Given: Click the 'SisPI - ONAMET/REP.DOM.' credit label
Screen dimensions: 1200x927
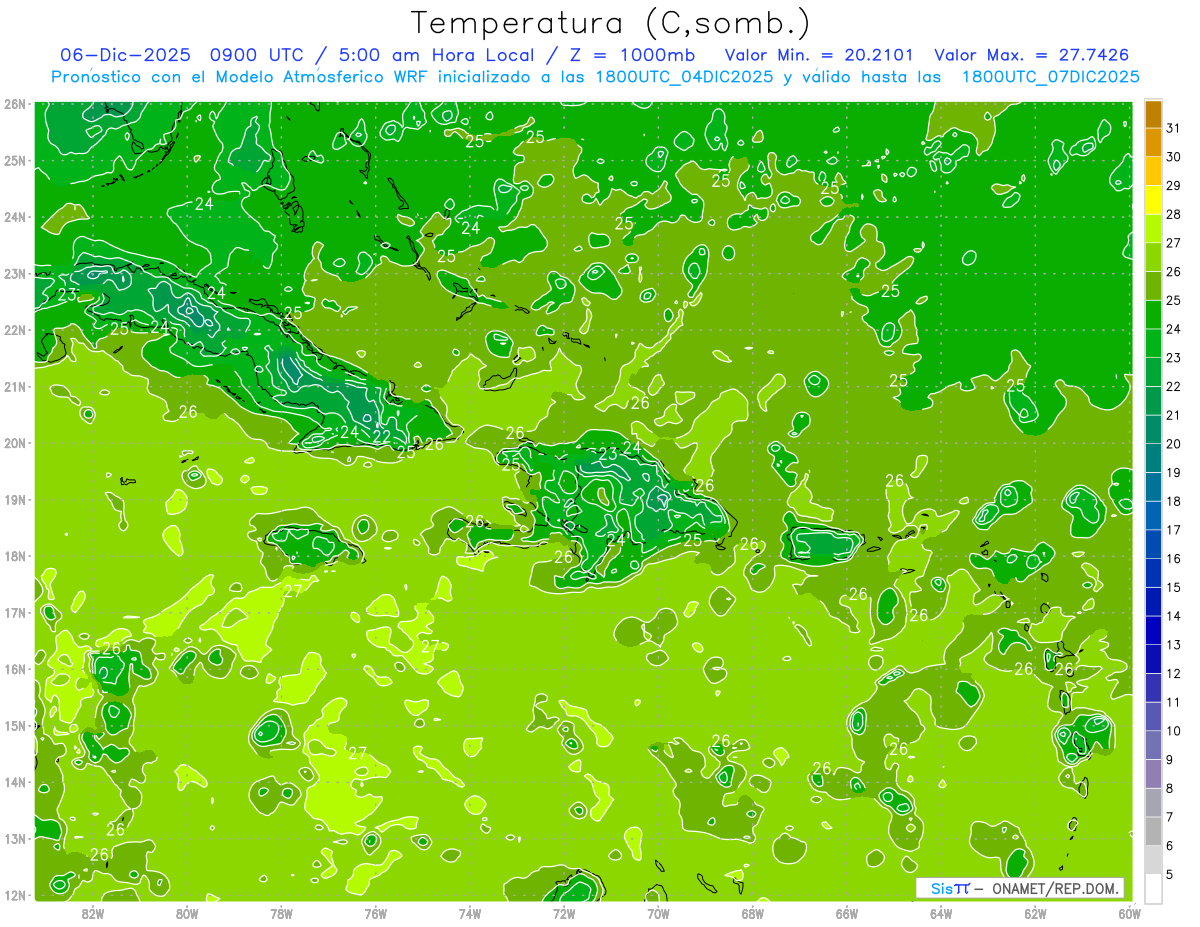Looking at the screenshot, I should pos(1020,888).
